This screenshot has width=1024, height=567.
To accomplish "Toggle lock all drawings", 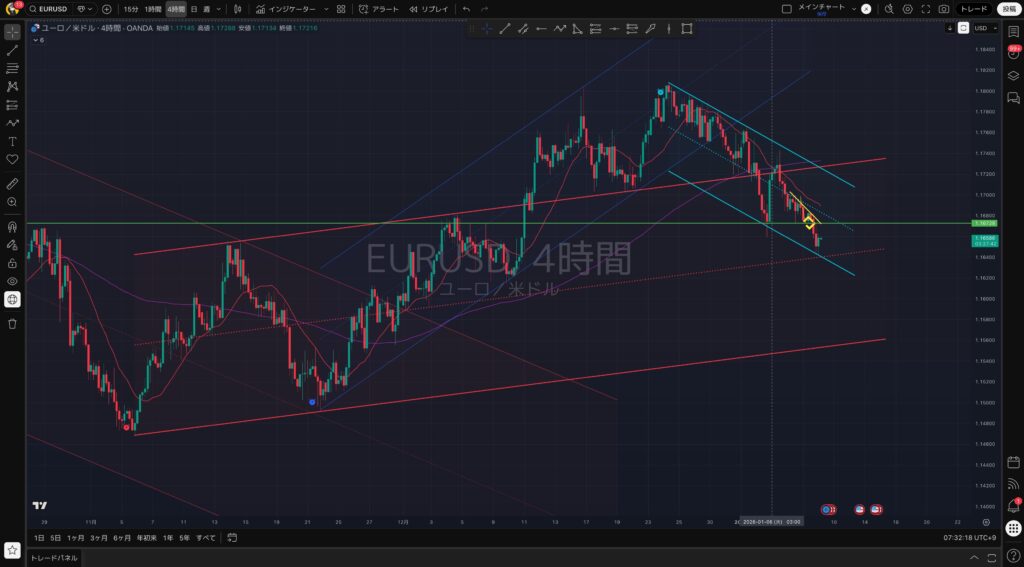I will [x=12, y=263].
